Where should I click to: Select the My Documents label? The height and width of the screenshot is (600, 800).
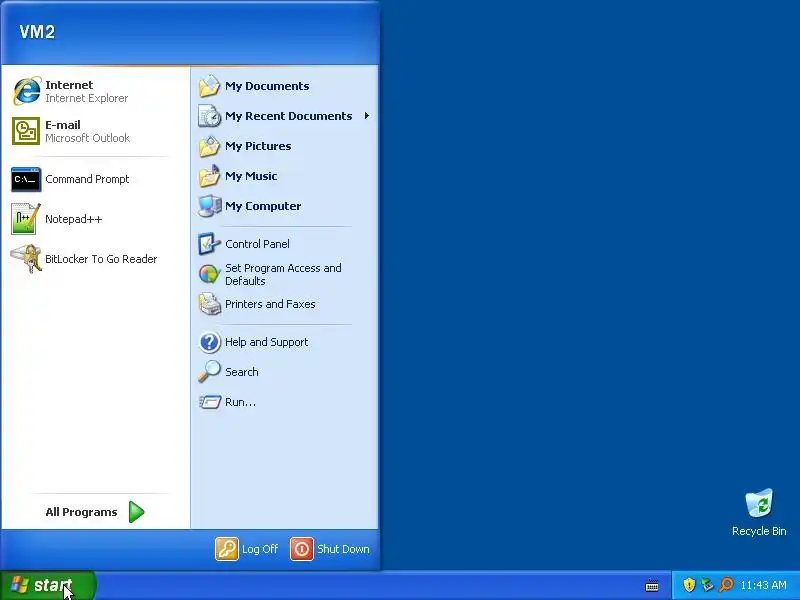point(267,86)
